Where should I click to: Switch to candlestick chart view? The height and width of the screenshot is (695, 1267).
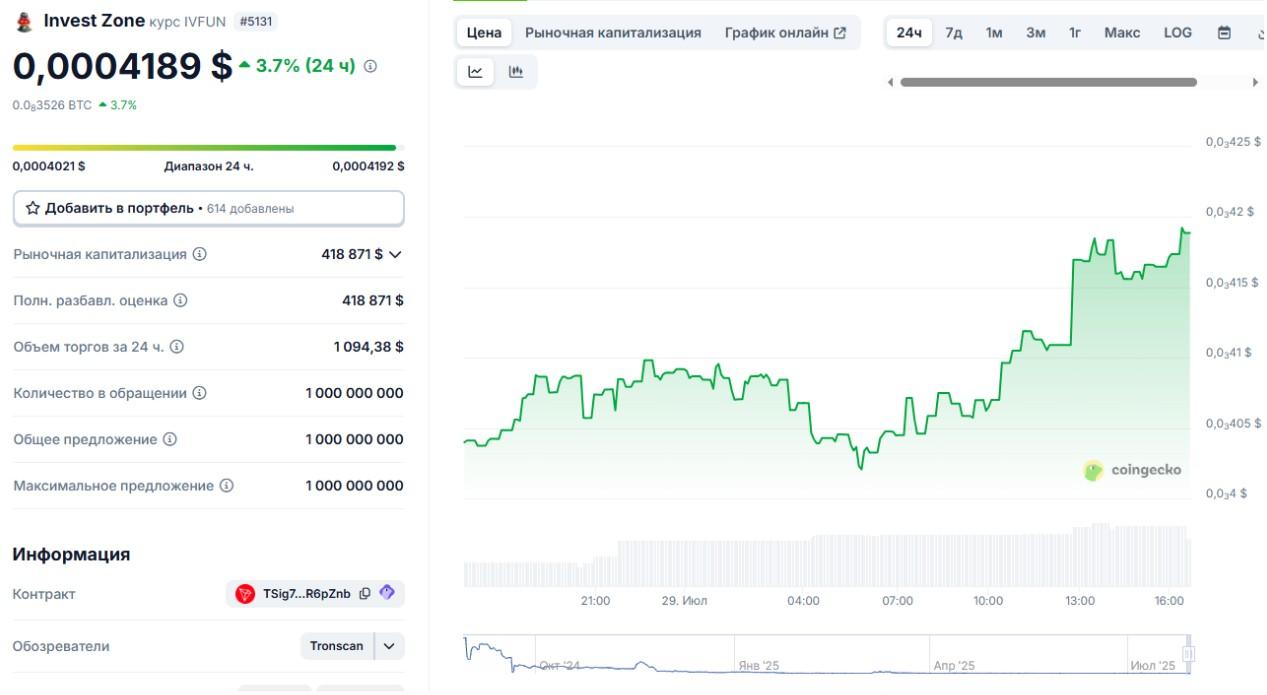tap(516, 72)
